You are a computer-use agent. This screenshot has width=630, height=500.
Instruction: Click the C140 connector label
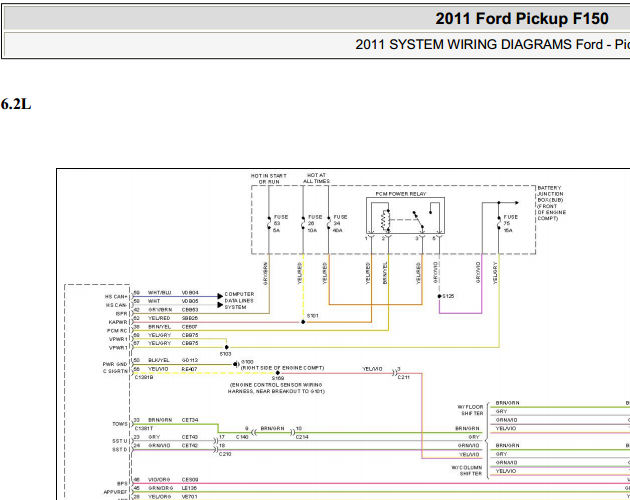click(x=242, y=437)
